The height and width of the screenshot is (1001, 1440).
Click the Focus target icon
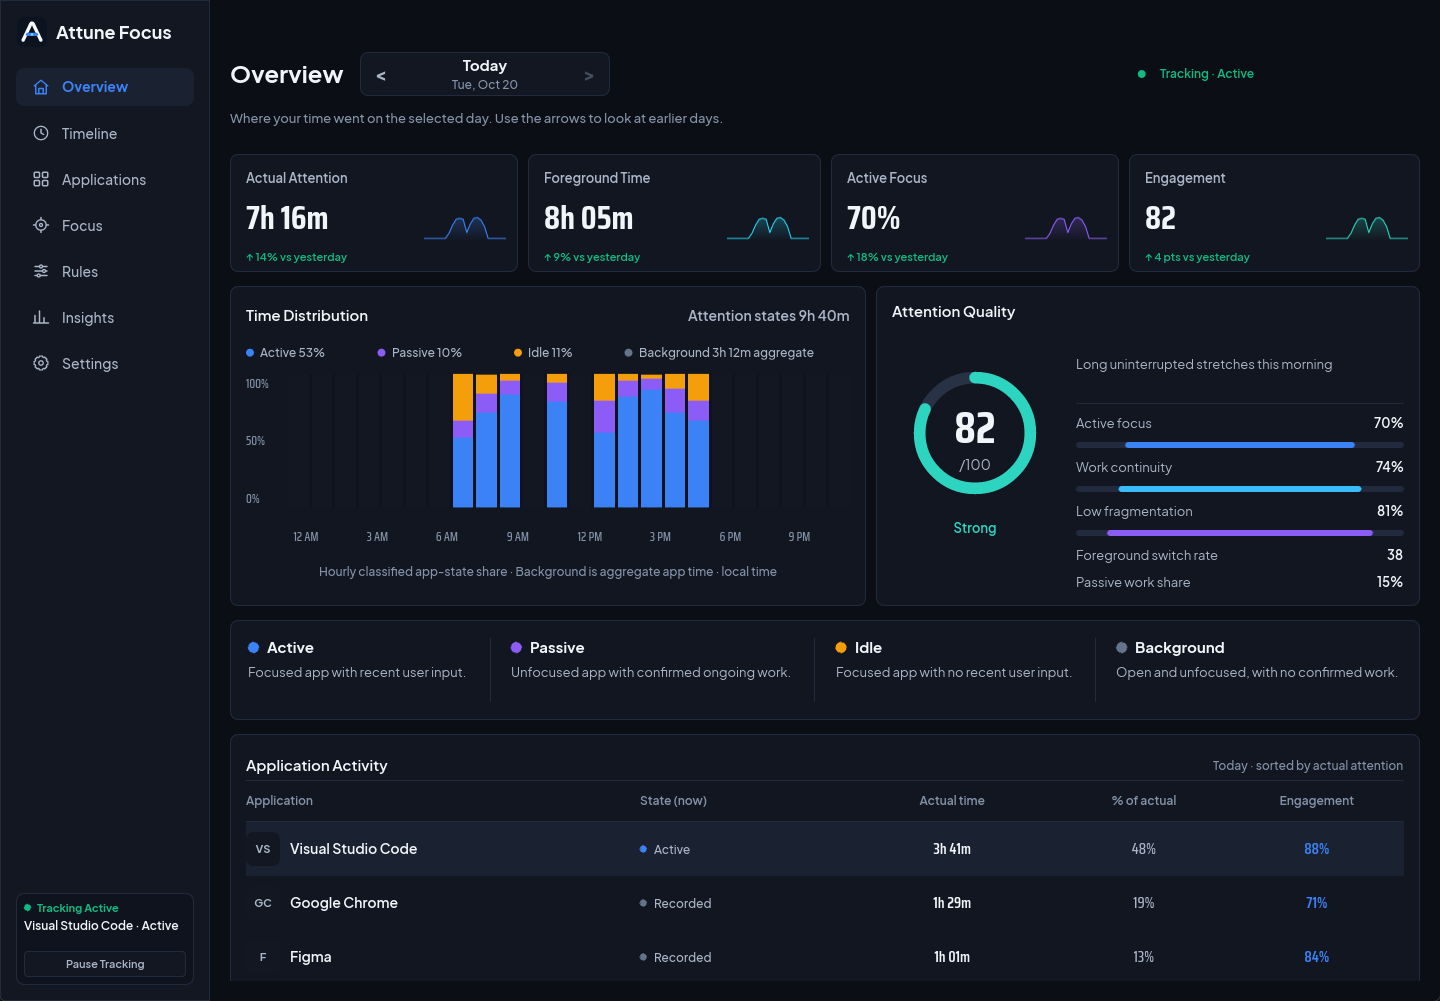(x=41, y=225)
